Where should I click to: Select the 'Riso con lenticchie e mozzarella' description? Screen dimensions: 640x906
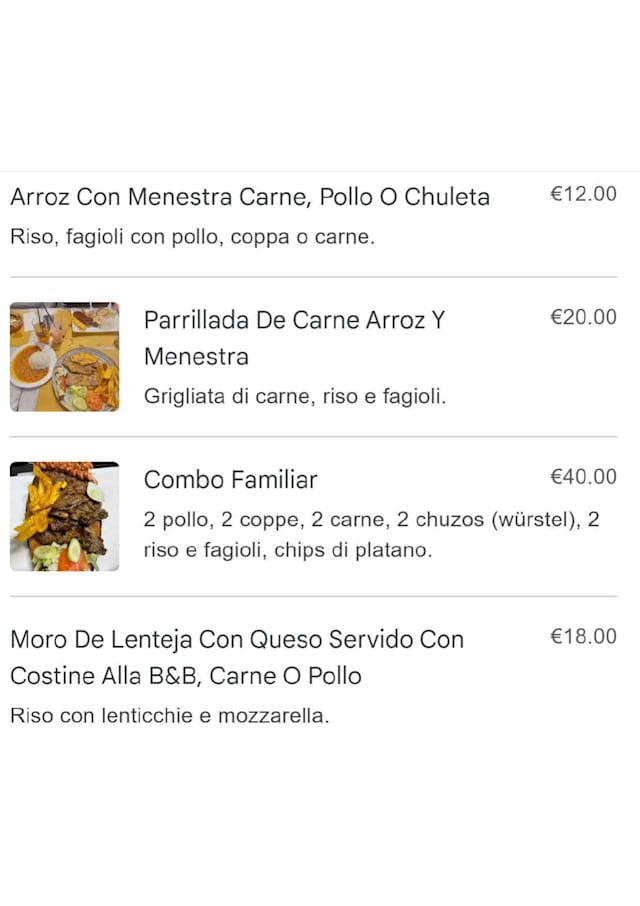click(169, 716)
